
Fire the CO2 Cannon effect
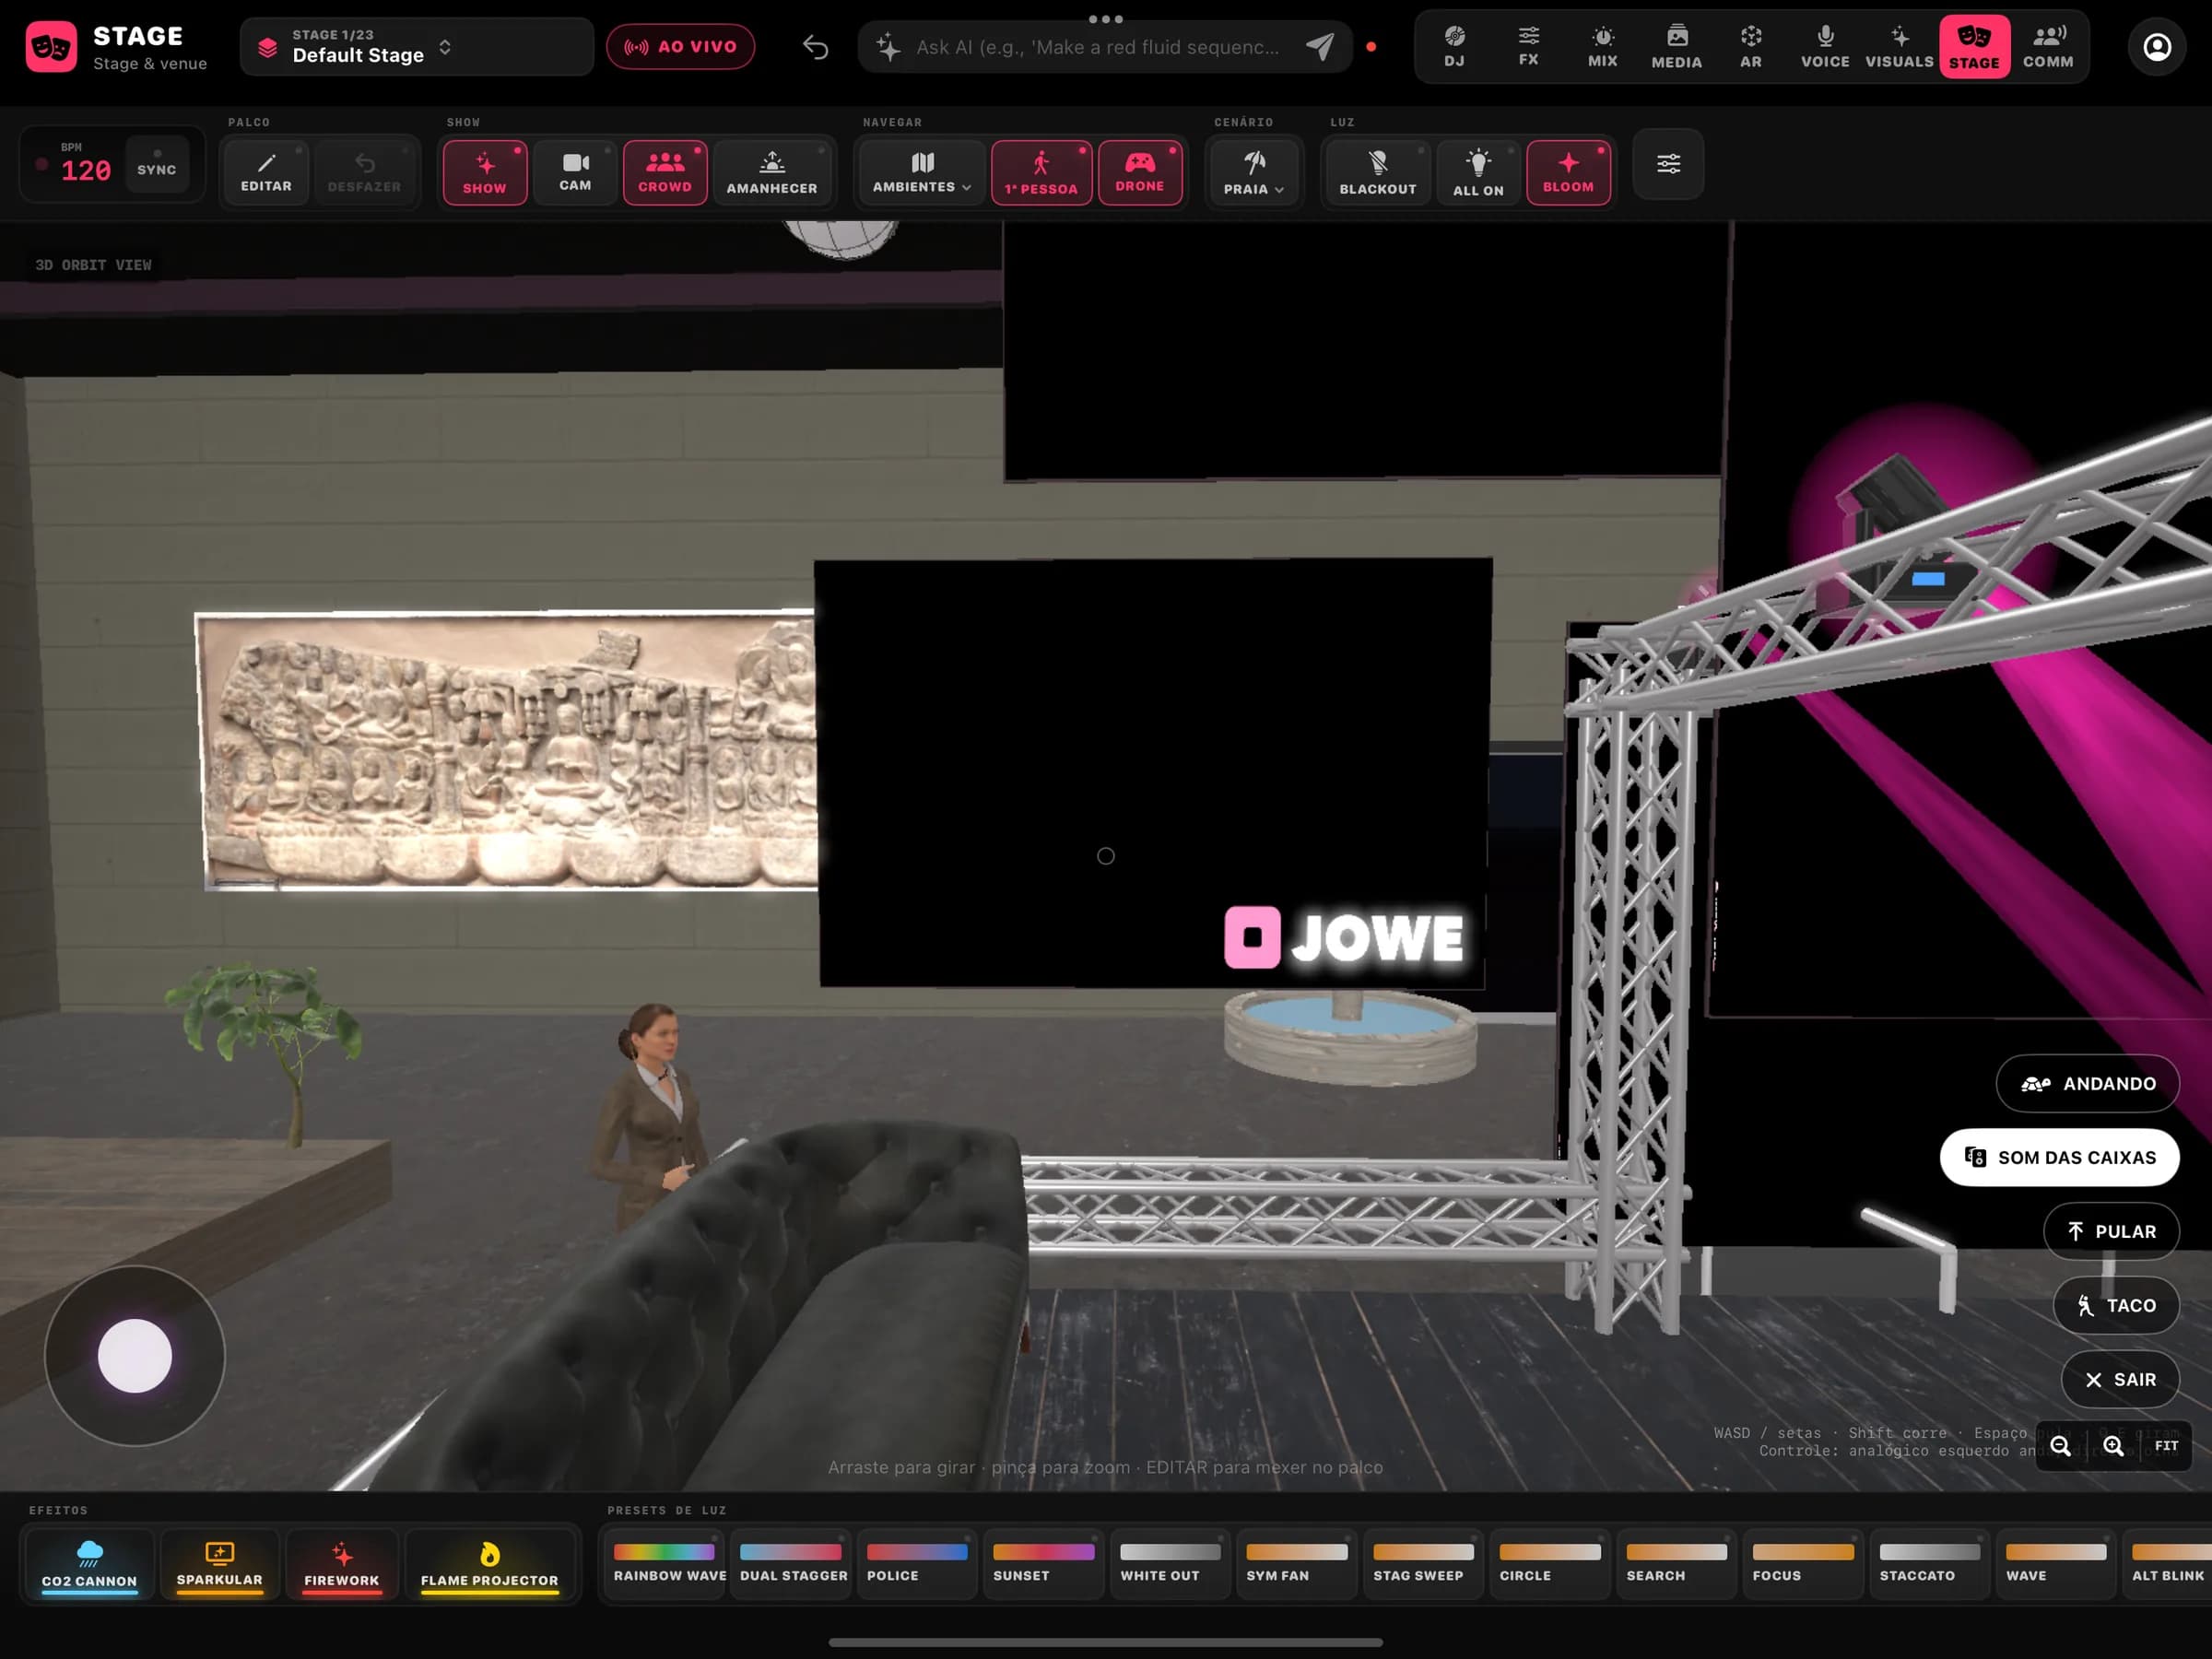click(x=89, y=1565)
